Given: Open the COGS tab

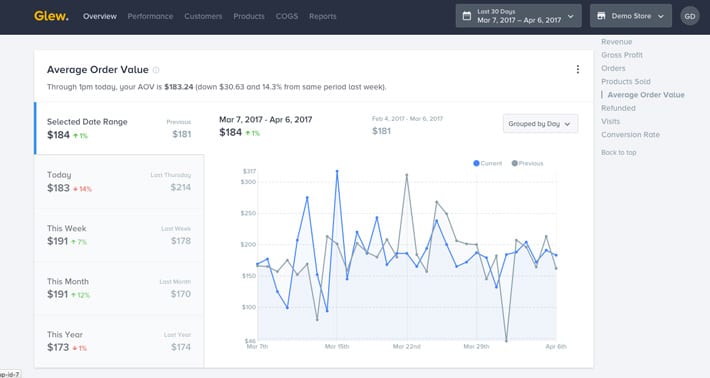Looking at the screenshot, I should (287, 16).
